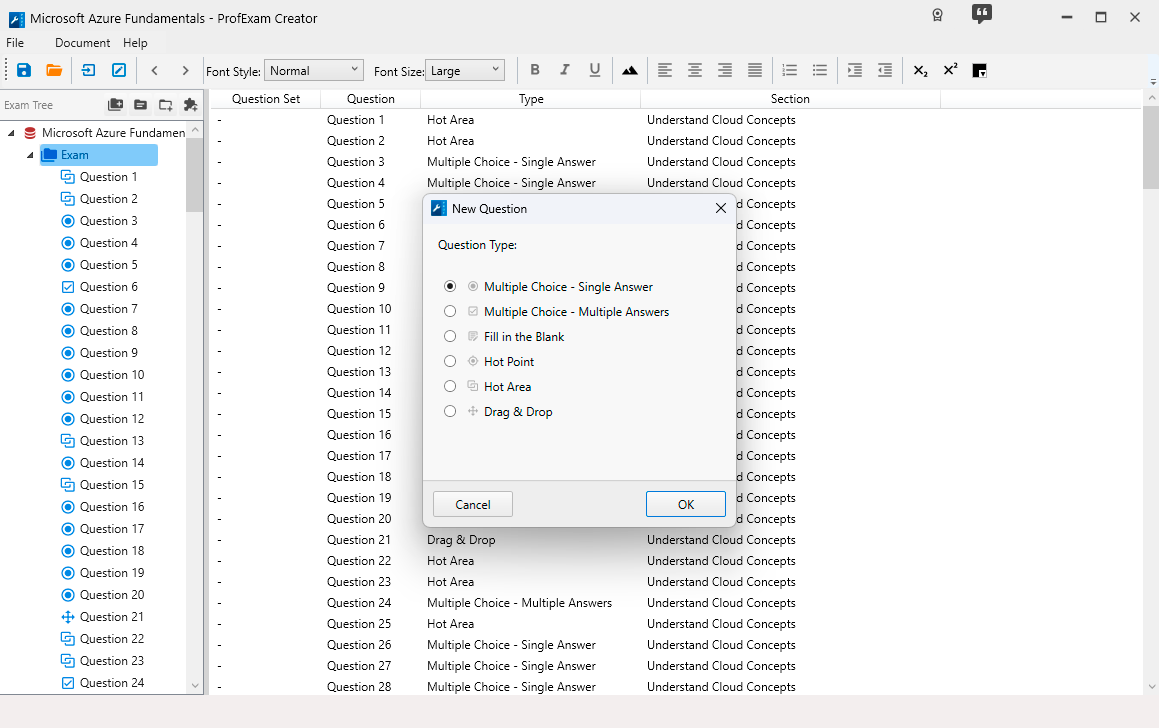Go forward with right arrow icon
Screen dimensions: 1159x728
[186, 70]
